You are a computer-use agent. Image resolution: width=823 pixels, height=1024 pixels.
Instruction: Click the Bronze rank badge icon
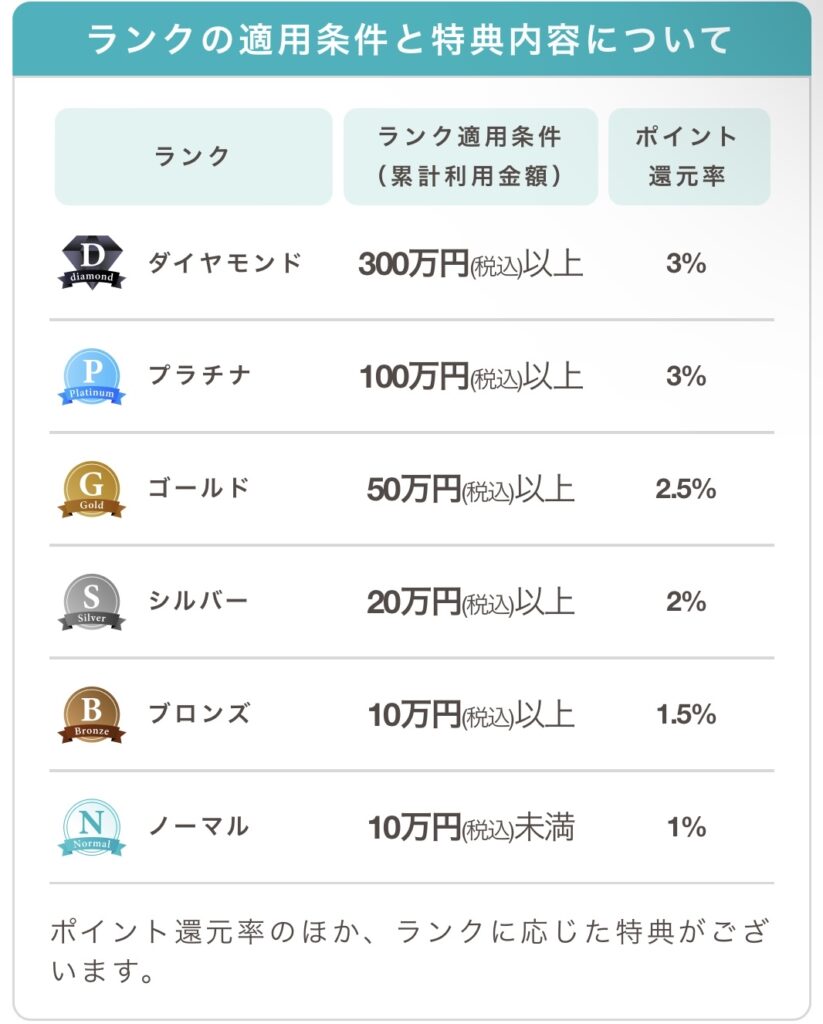click(x=92, y=715)
